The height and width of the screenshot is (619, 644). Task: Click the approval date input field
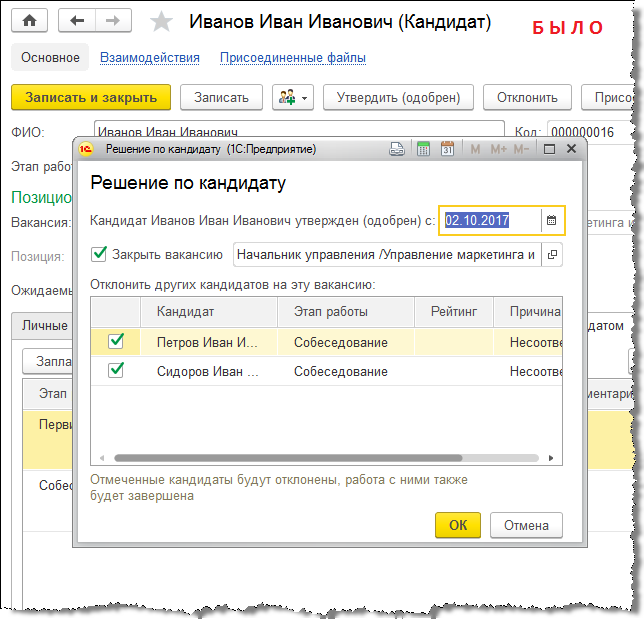pos(490,220)
